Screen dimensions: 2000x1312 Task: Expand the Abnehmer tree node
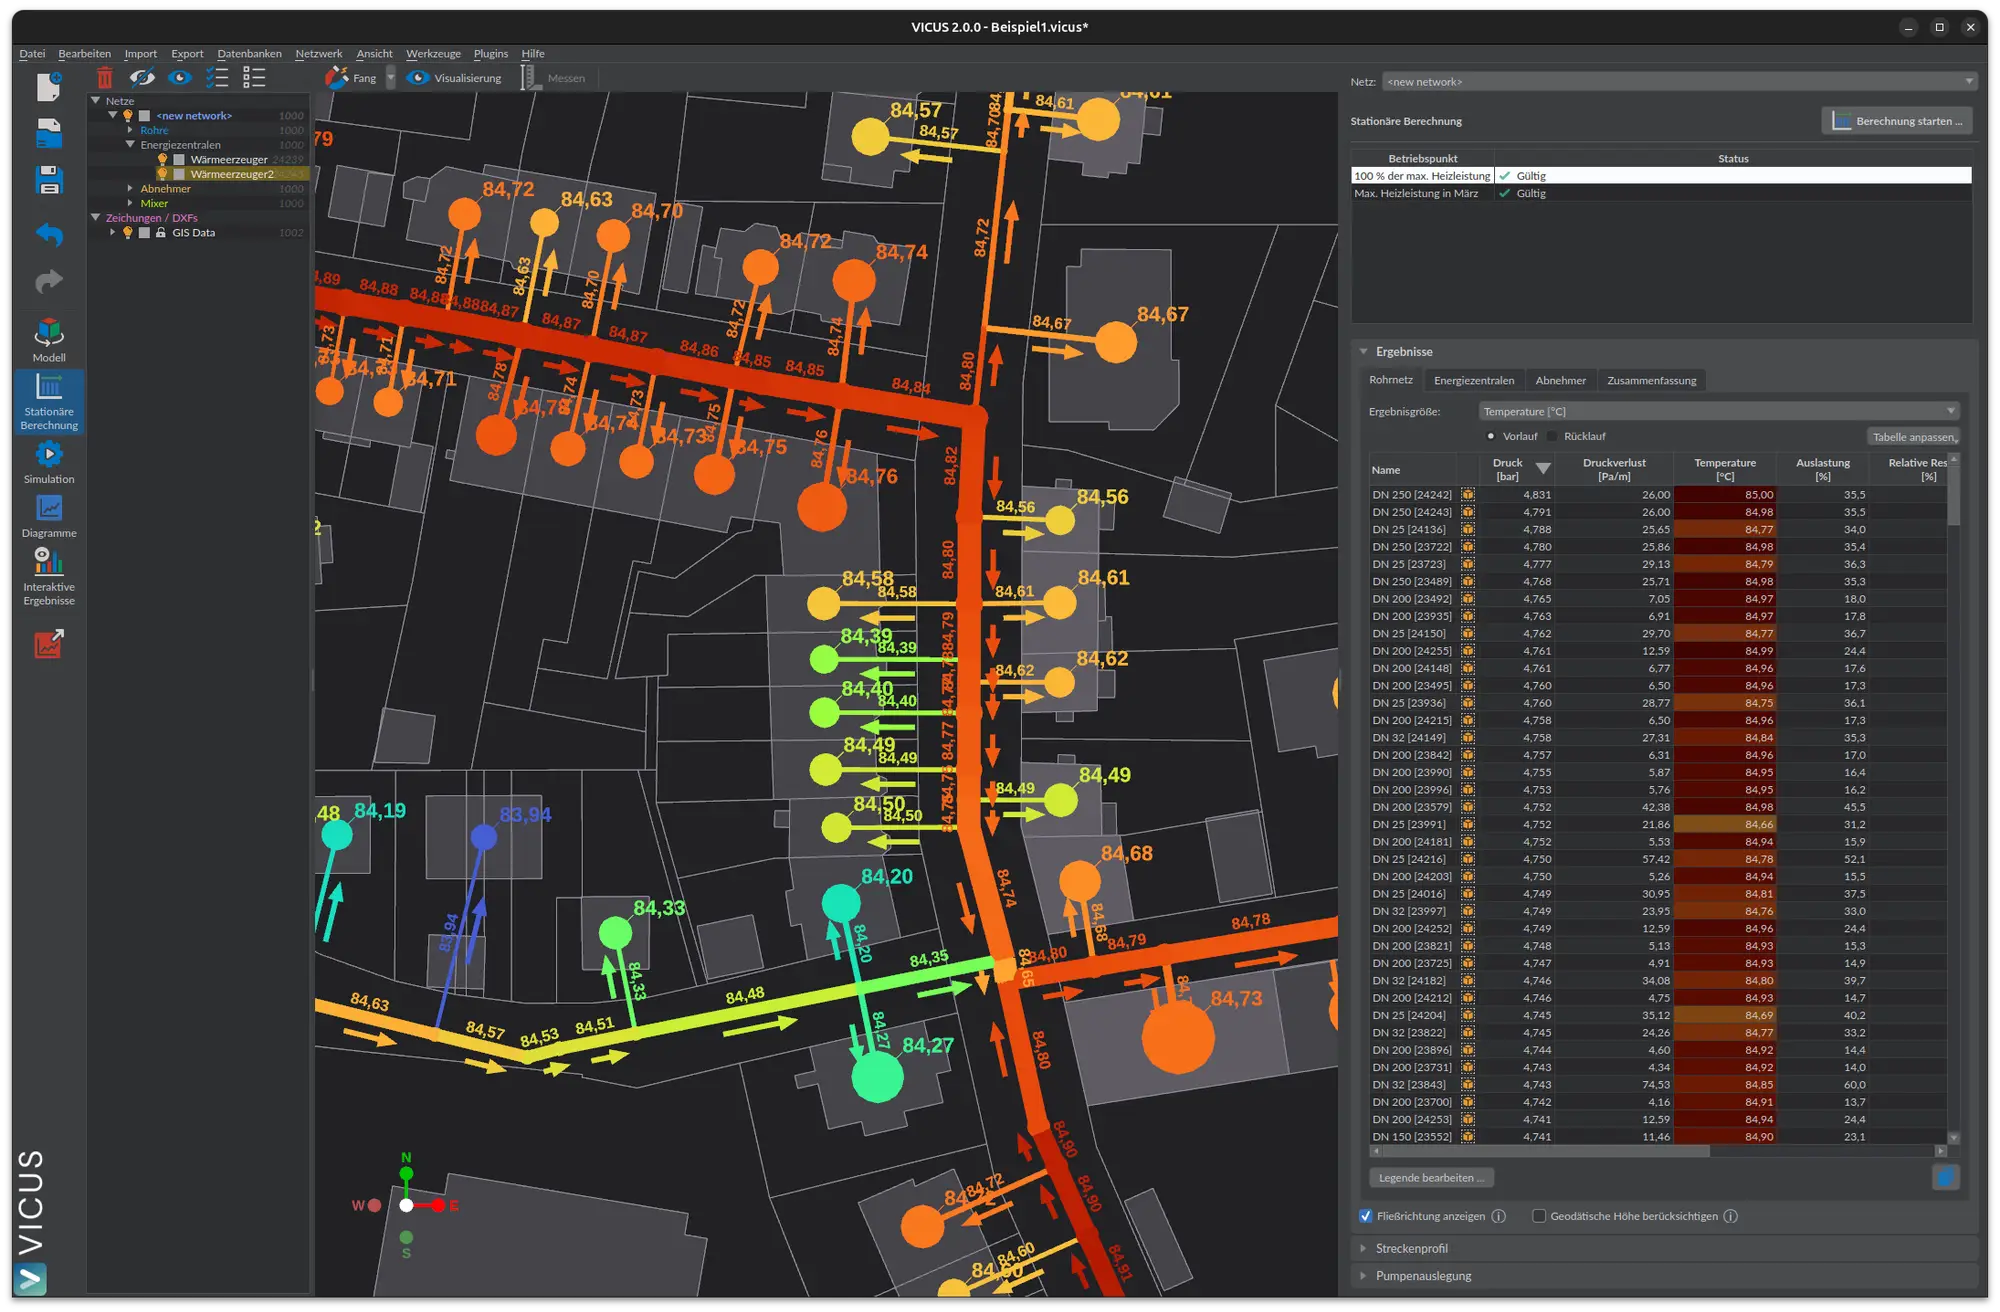130,188
